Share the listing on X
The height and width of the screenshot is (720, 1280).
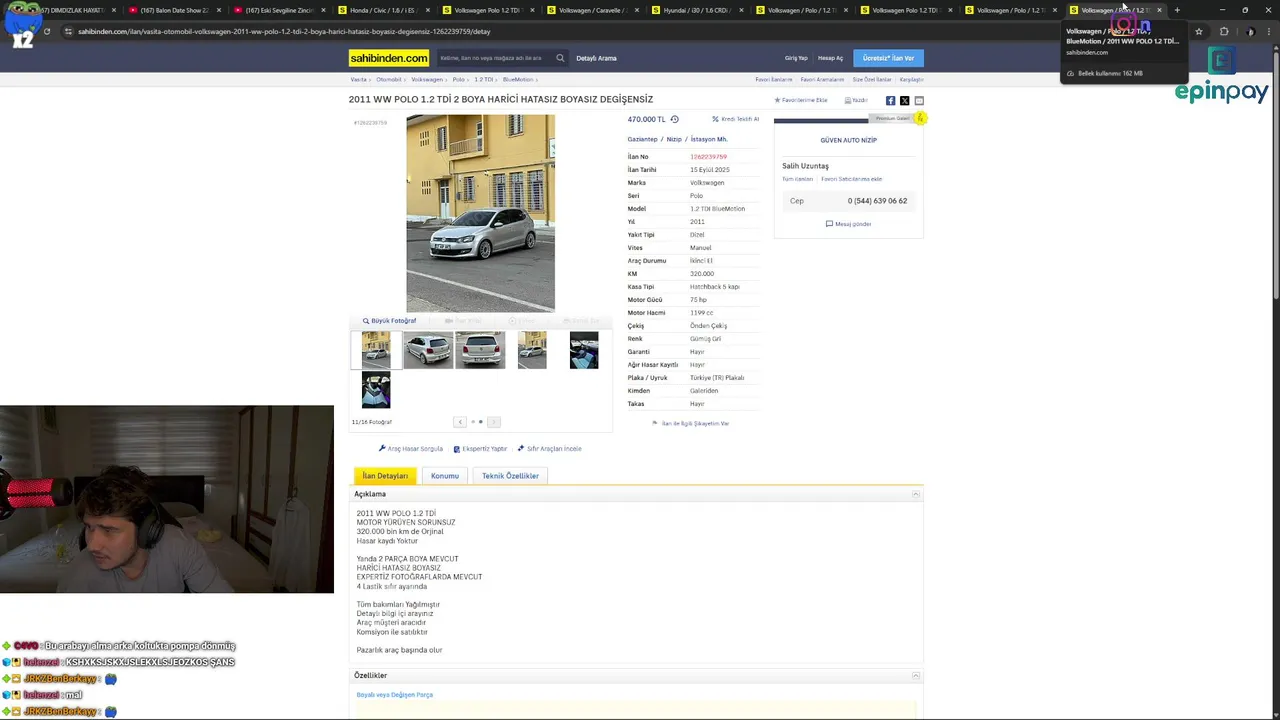905,100
